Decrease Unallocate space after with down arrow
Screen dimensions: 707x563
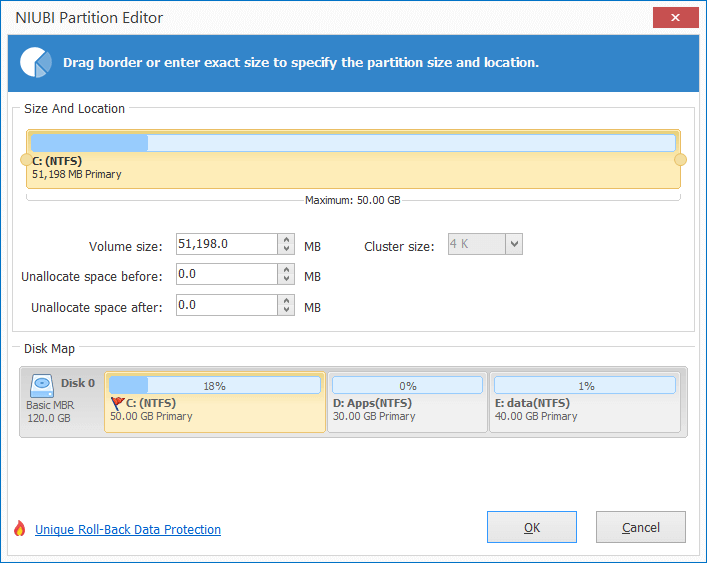pos(286,310)
